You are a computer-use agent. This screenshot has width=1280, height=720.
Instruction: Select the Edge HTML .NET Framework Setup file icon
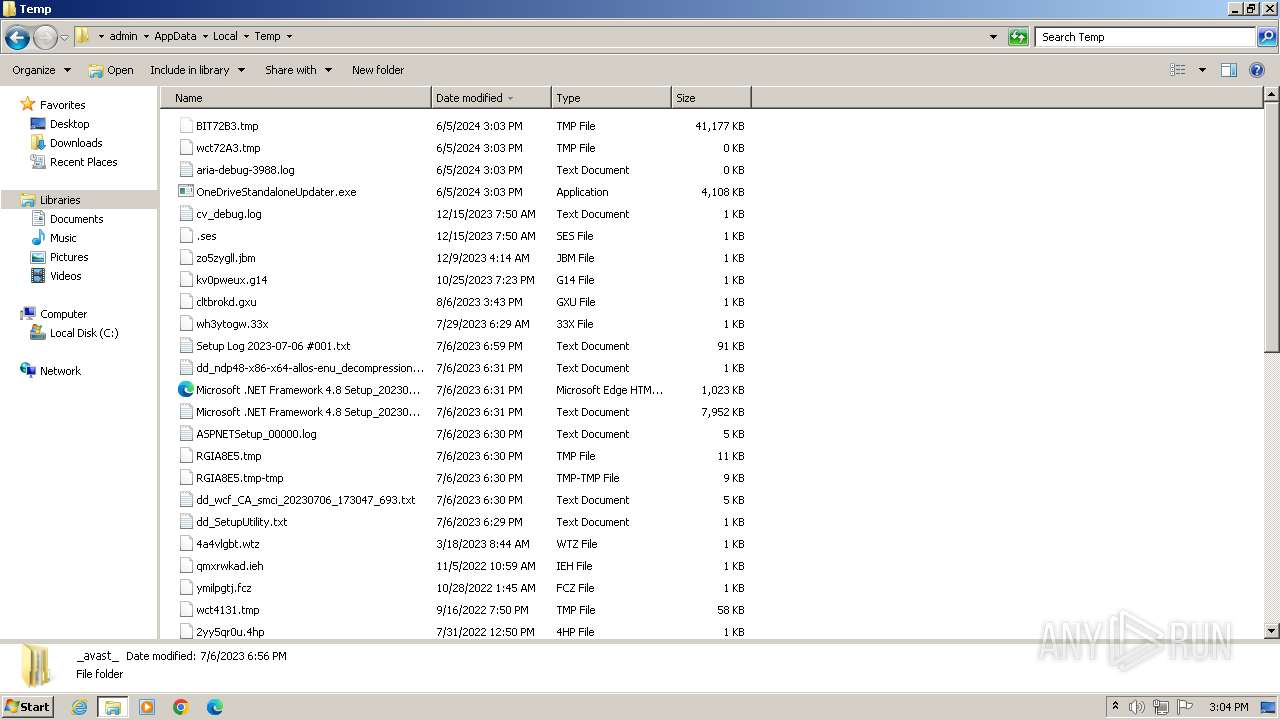(186, 390)
